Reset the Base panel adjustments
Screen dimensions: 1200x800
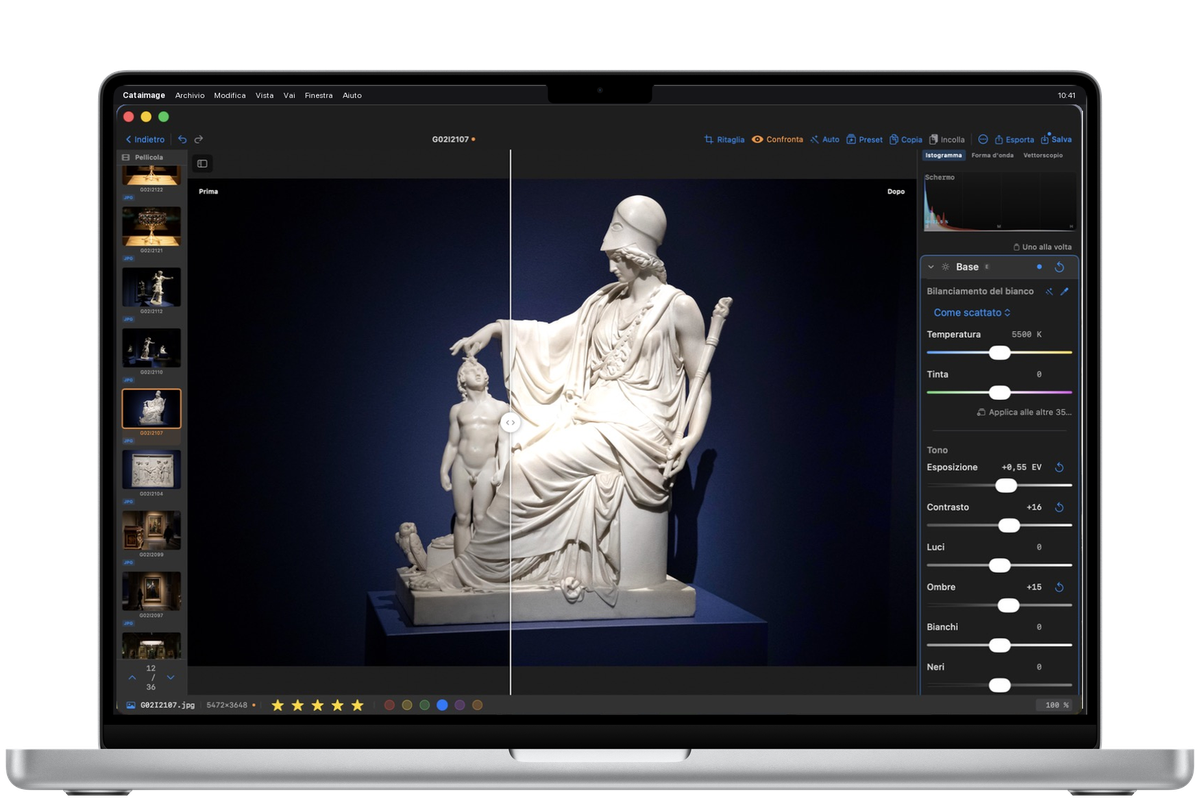click(x=1059, y=267)
